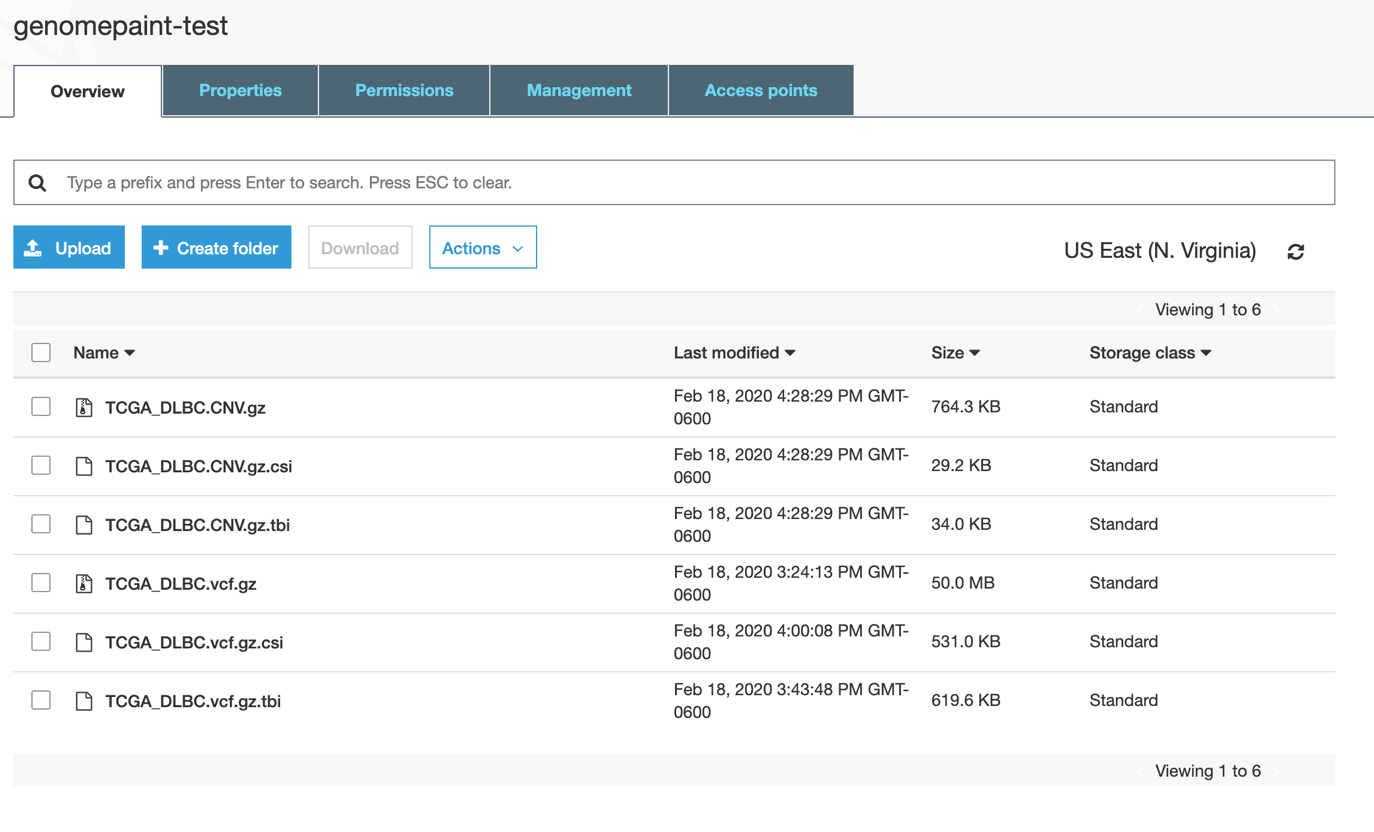Open the TCGA_DLBC.CNV.gz file link
Screen dimensions: 1374x832
[x=185, y=408]
